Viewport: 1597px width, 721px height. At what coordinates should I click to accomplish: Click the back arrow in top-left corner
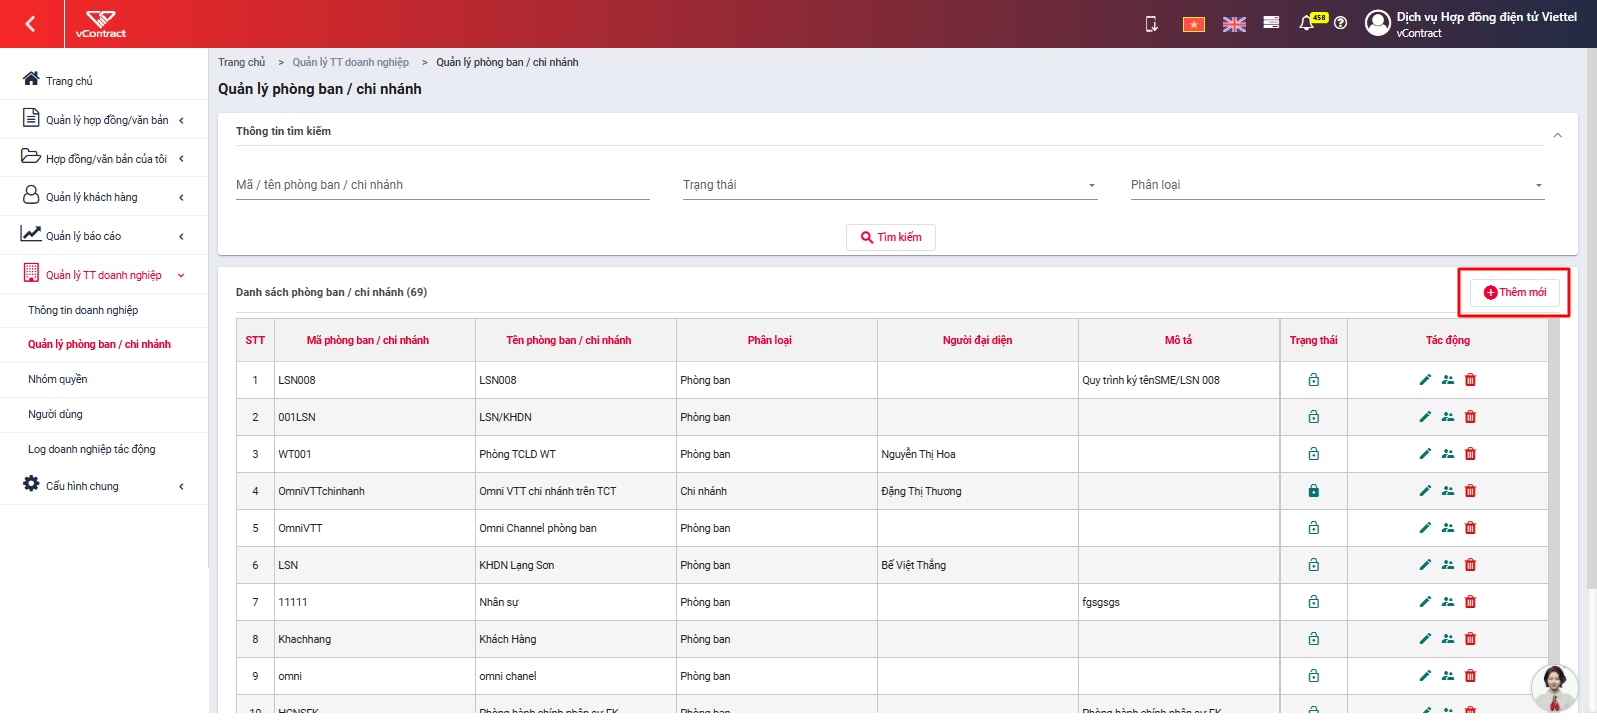tap(31, 24)
